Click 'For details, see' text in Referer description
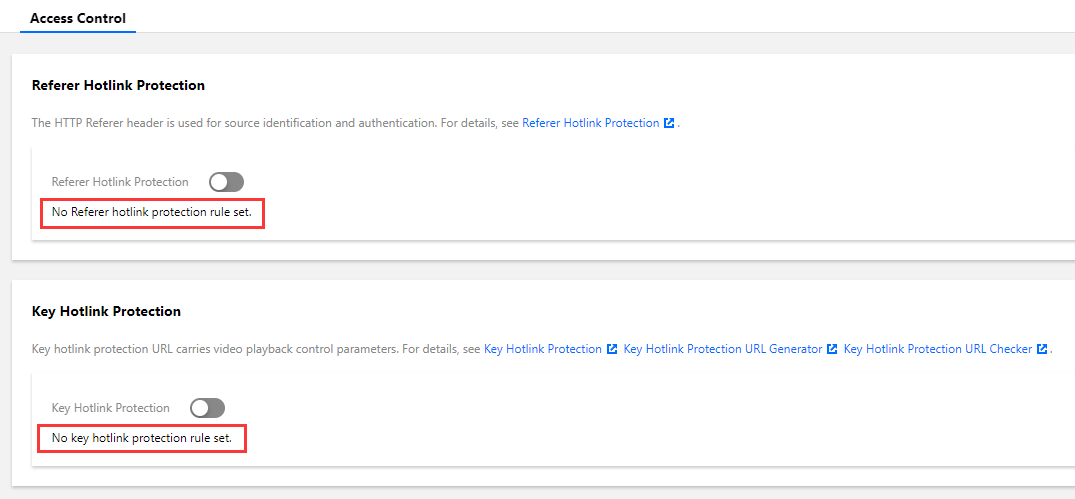This screenshot has height=499, width=1075. point(479,123)
